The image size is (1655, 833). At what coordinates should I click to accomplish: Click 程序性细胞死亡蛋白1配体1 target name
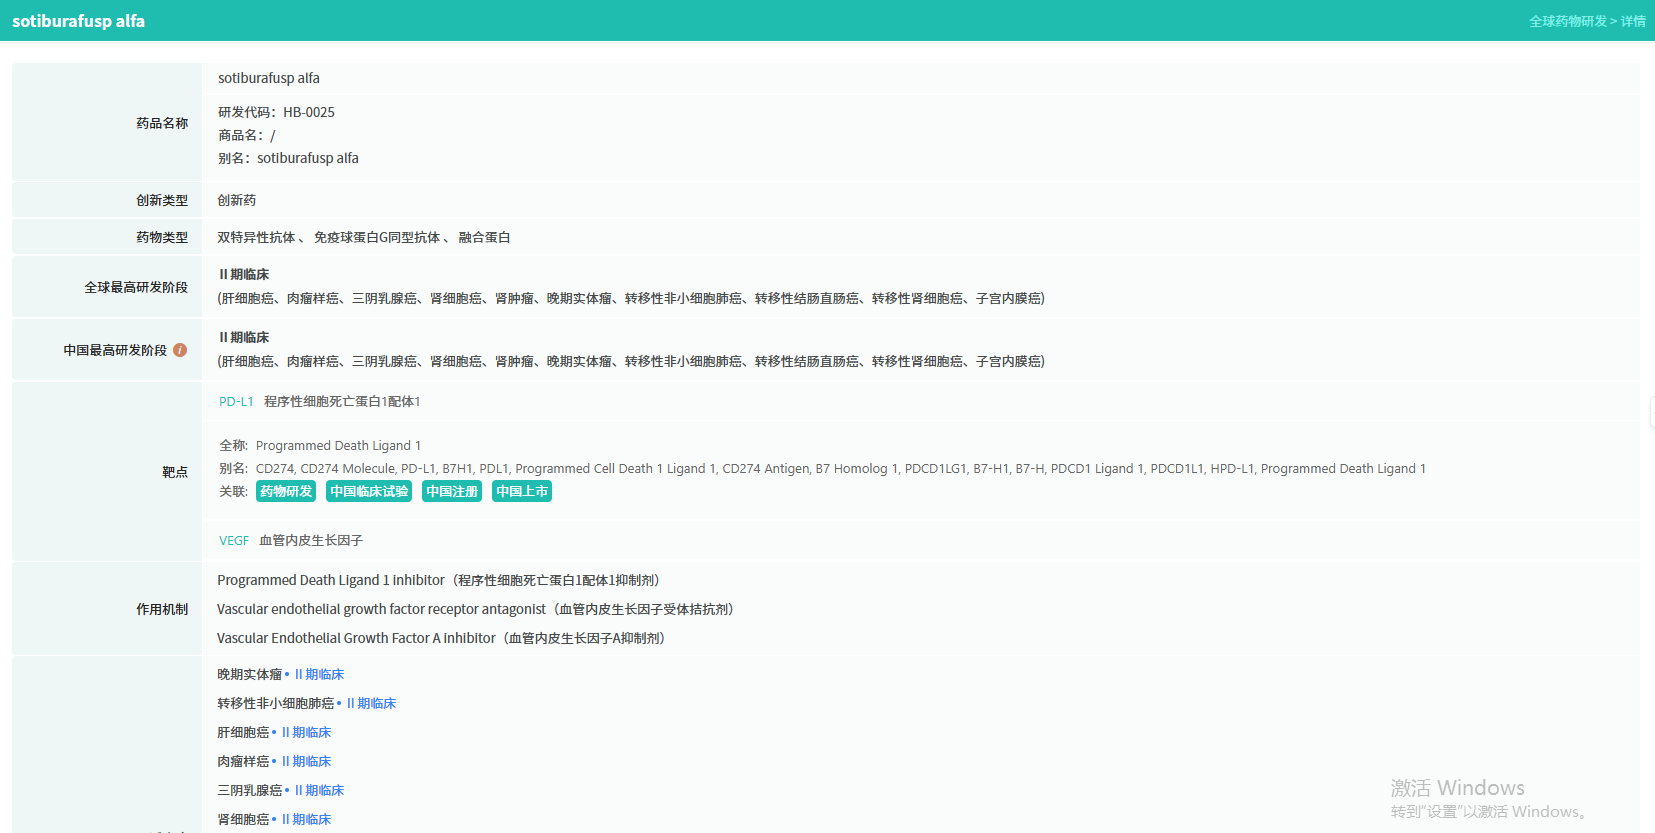click(342, 402)
